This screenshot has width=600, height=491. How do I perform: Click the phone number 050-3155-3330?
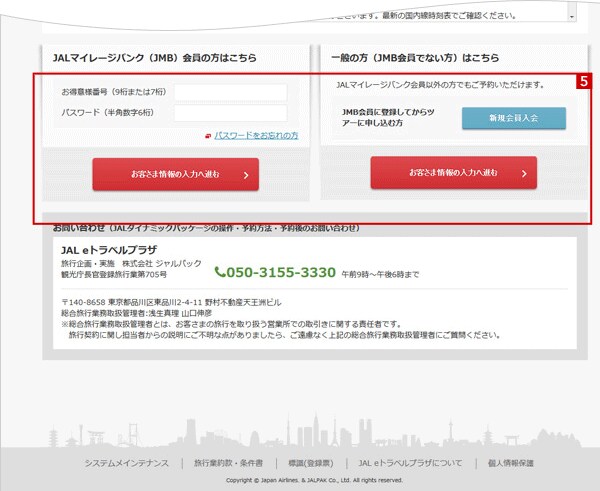click(280, 272)
